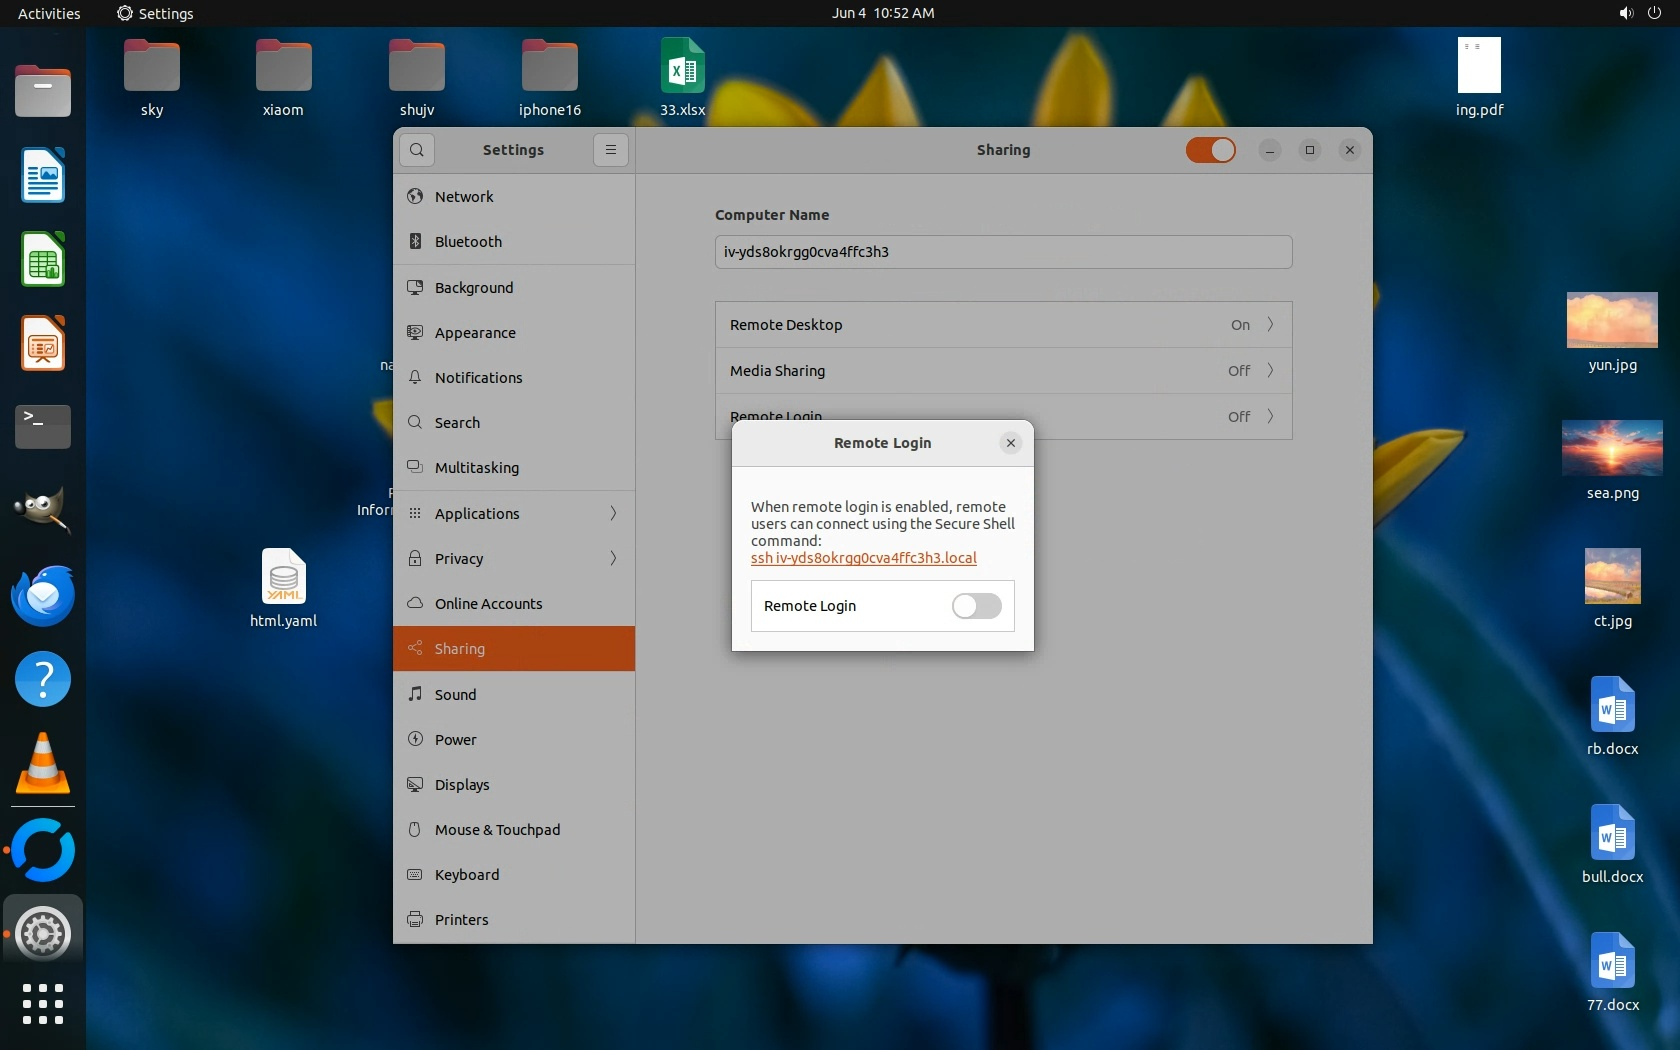The width and height of the screenshot is (1680, 1050).
Task: Open the Terminal from the dock
Action: tap(43, 426)
